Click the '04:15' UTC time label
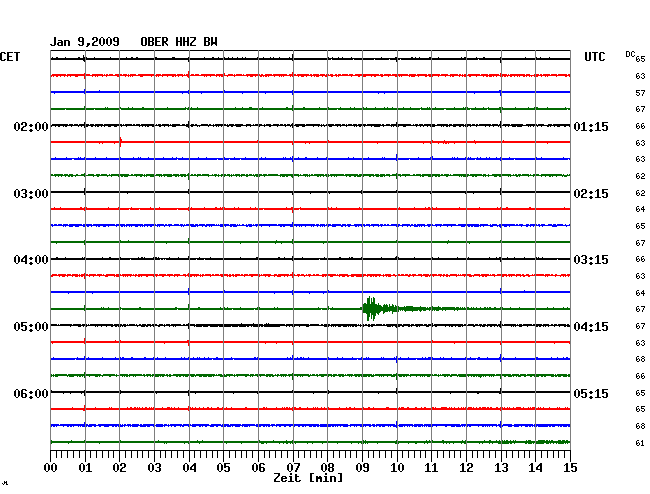650x494 pixels. click(591, 327)
